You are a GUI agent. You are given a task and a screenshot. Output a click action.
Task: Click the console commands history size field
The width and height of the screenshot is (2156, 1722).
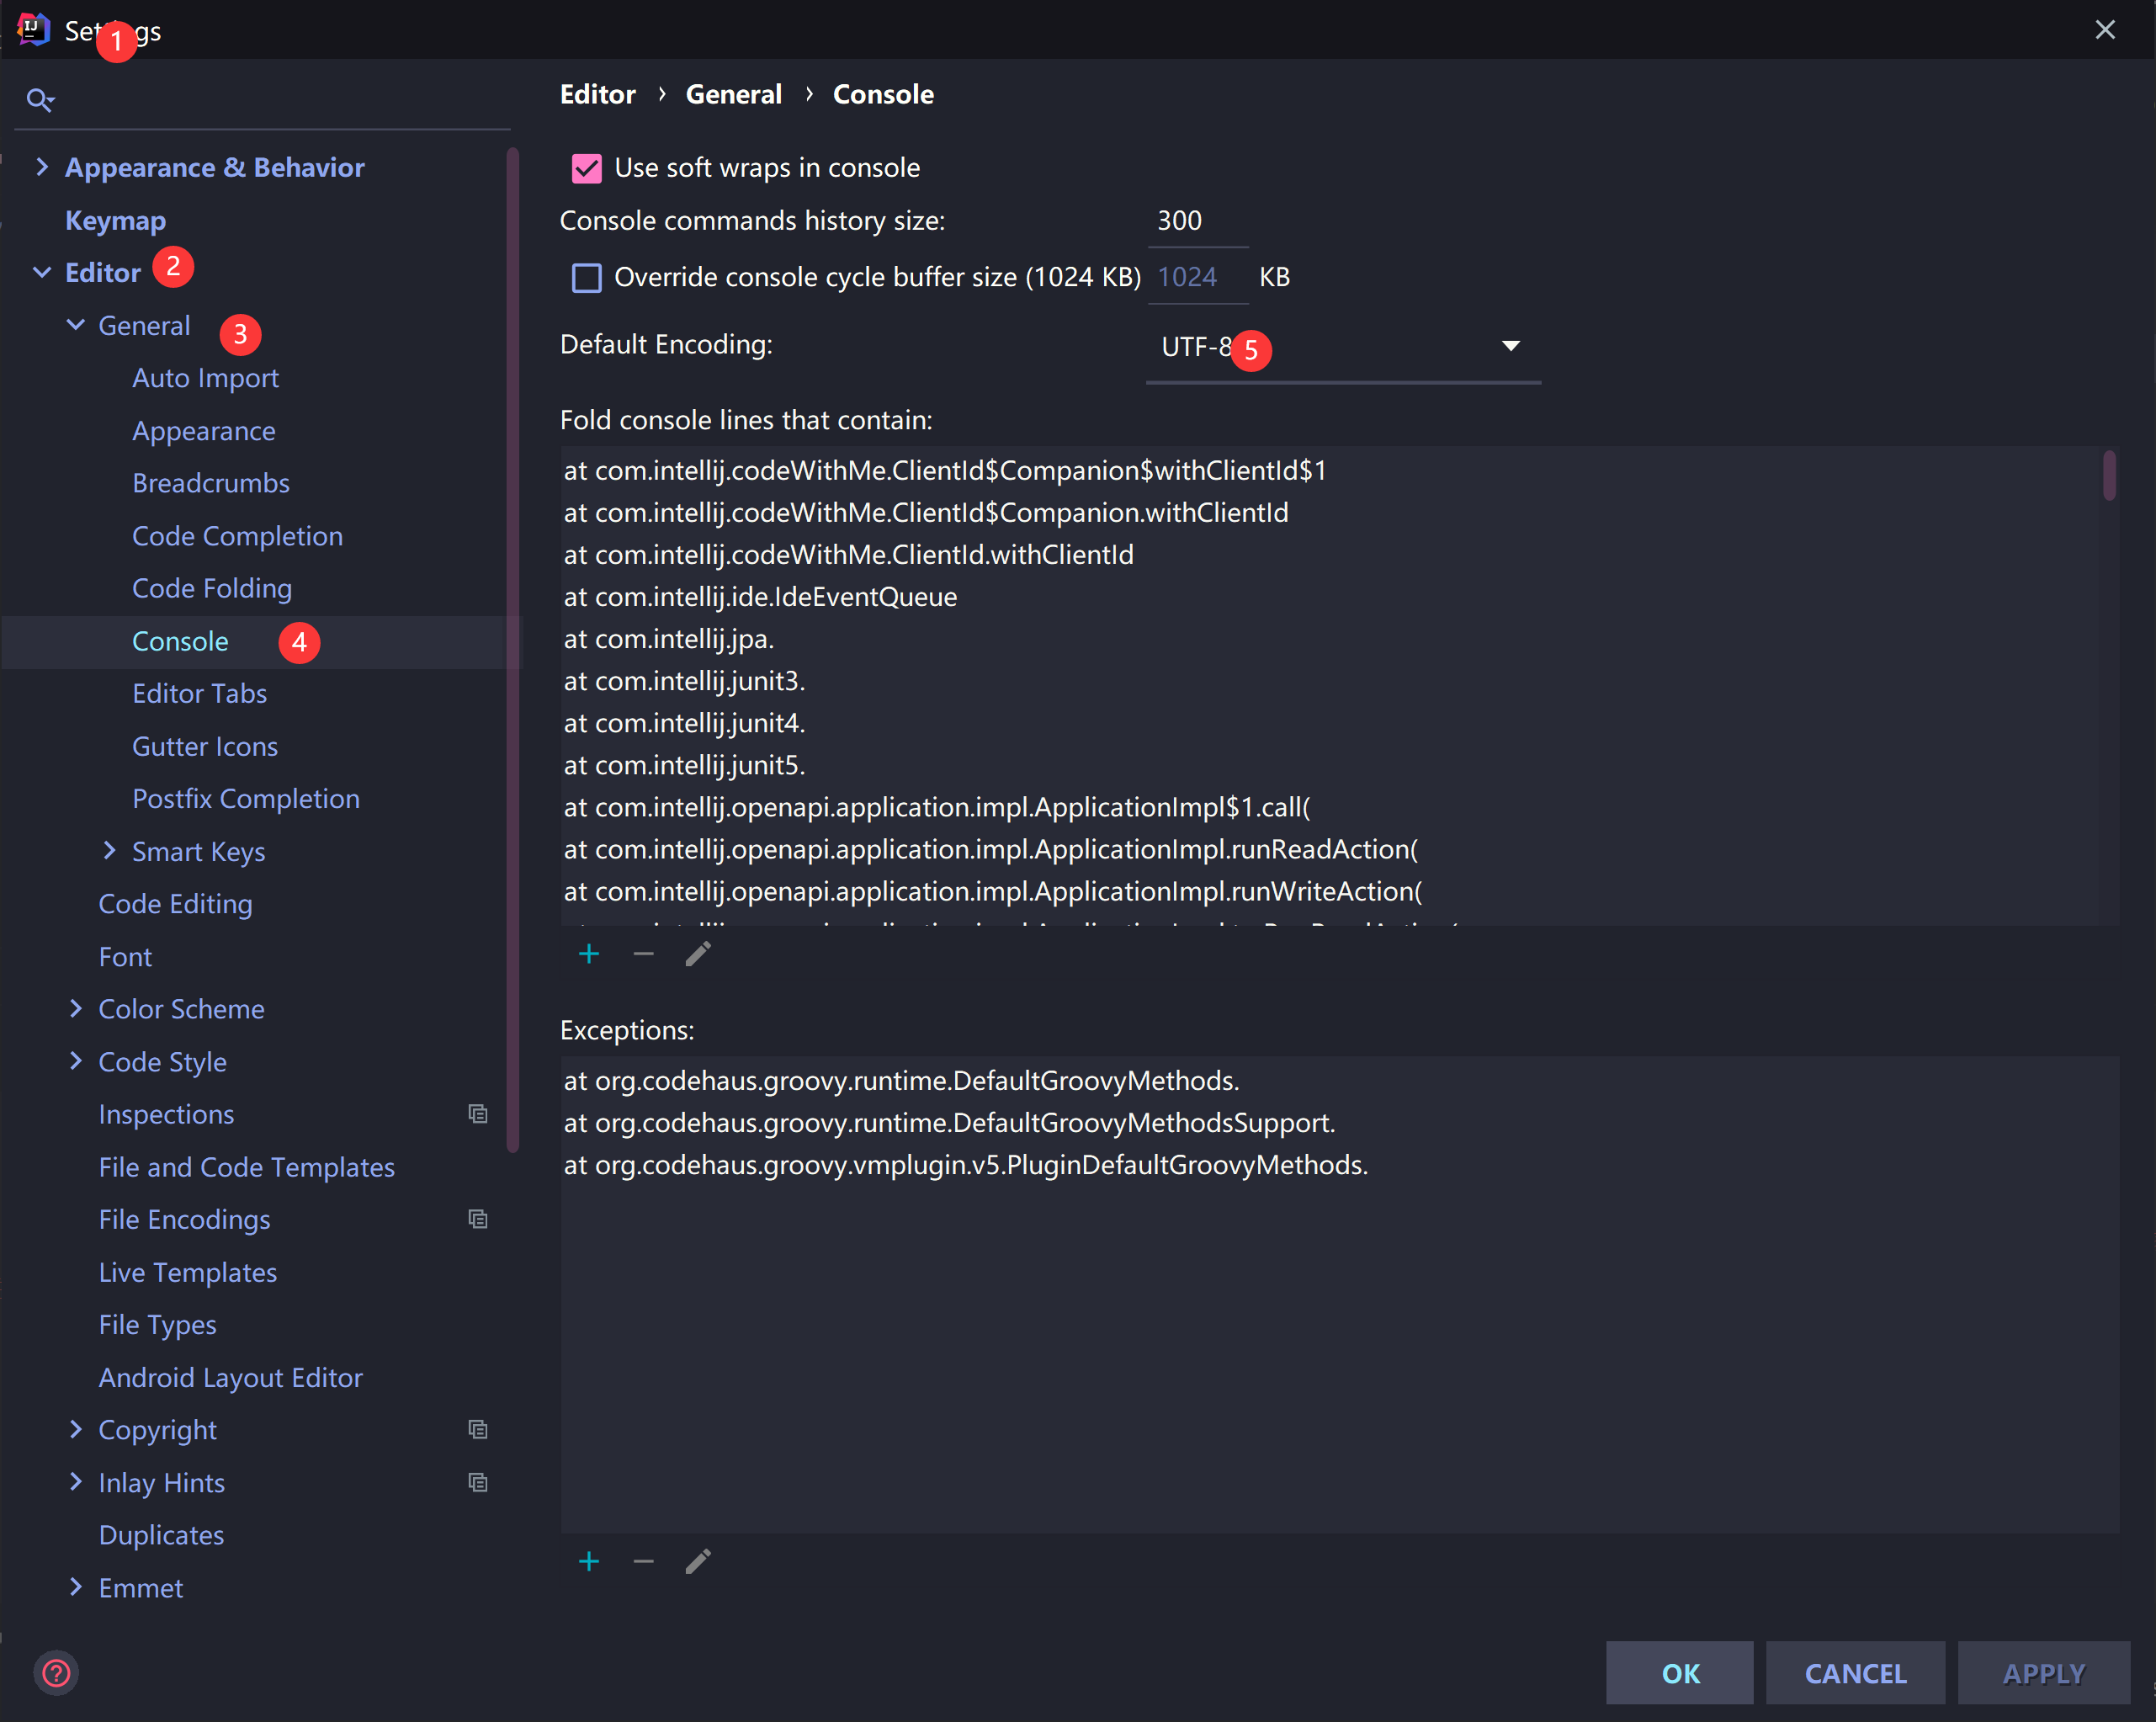coord(1196,221)
